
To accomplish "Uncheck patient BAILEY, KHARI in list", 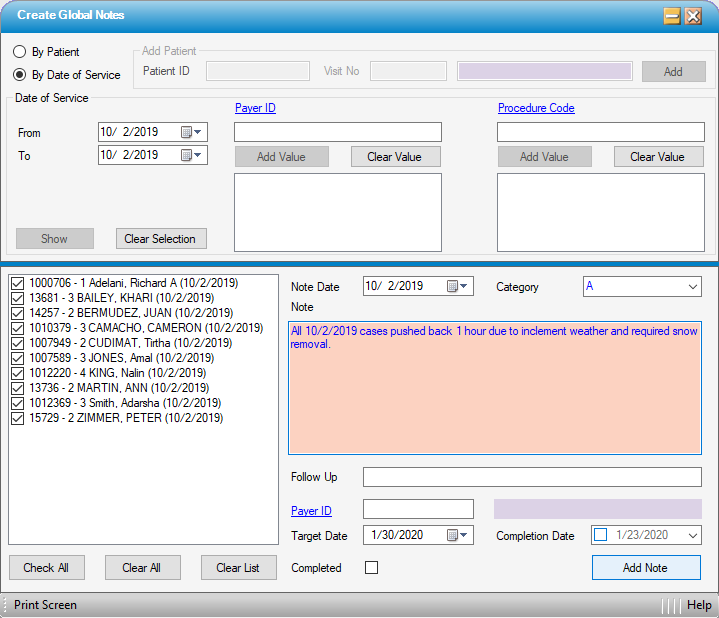I will 17,298.
